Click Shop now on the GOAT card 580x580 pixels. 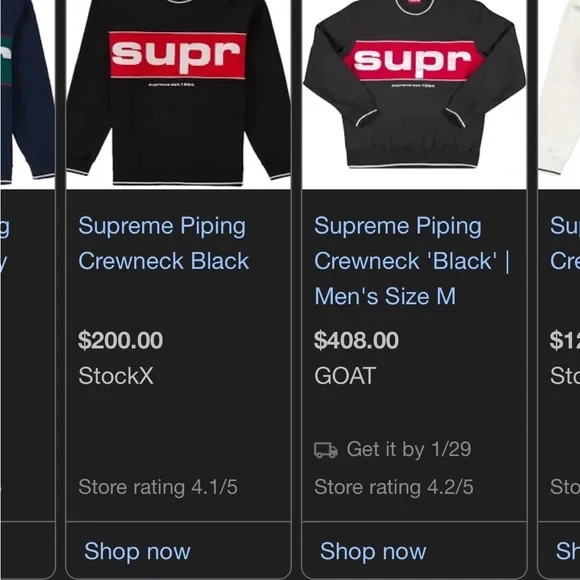[x=373, y=551]
